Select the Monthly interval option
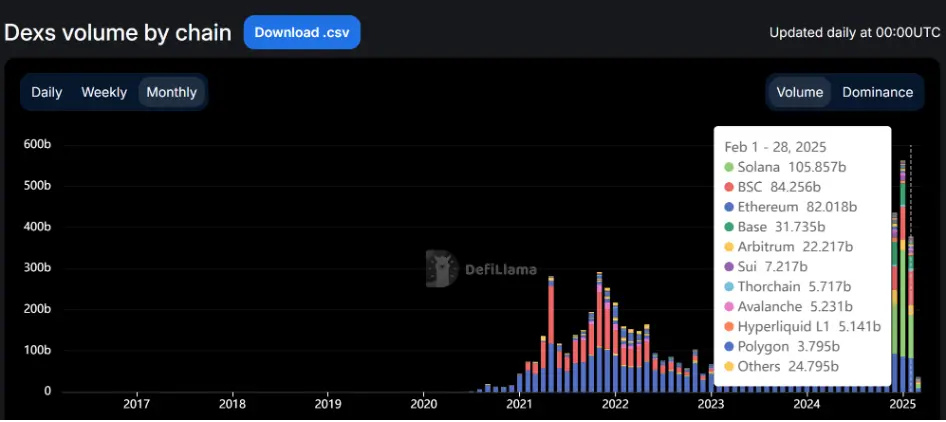Viewport: 946px width, 422px height. [x=171, y=92]
